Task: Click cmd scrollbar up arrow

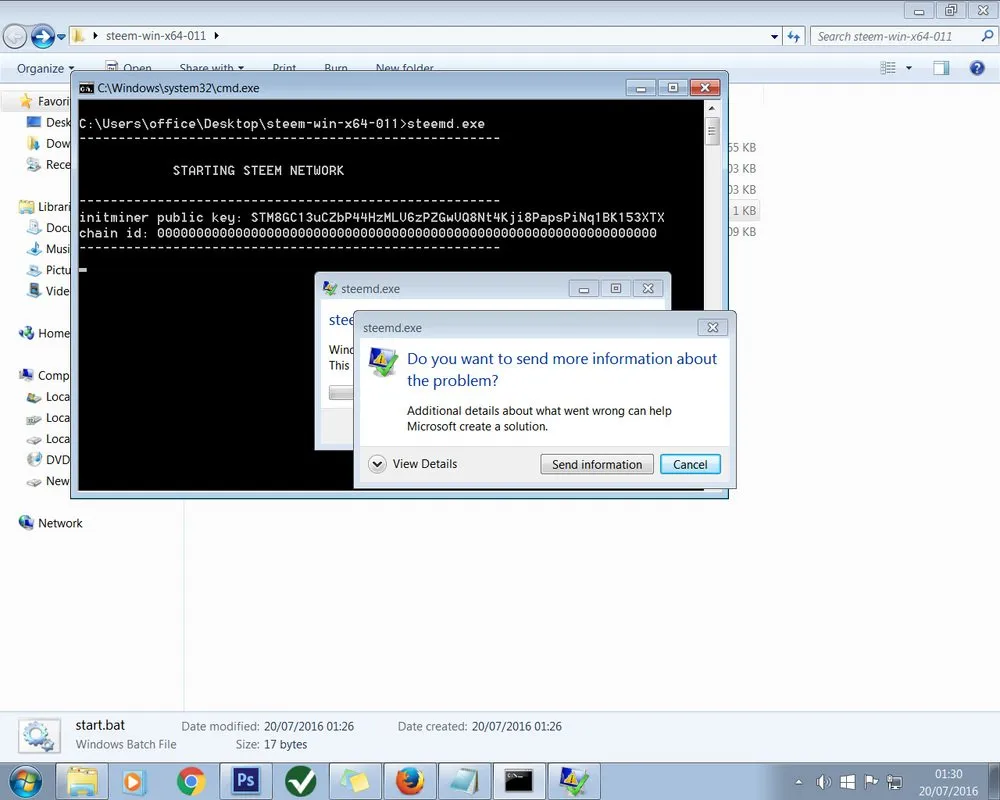Action: click(x=712, y=108)
